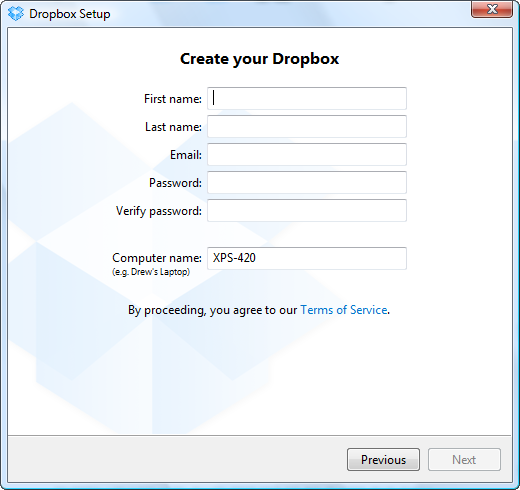Click the Dropbox logo icon in title bar
The image size is (520, 490).
tap(16, 14)
